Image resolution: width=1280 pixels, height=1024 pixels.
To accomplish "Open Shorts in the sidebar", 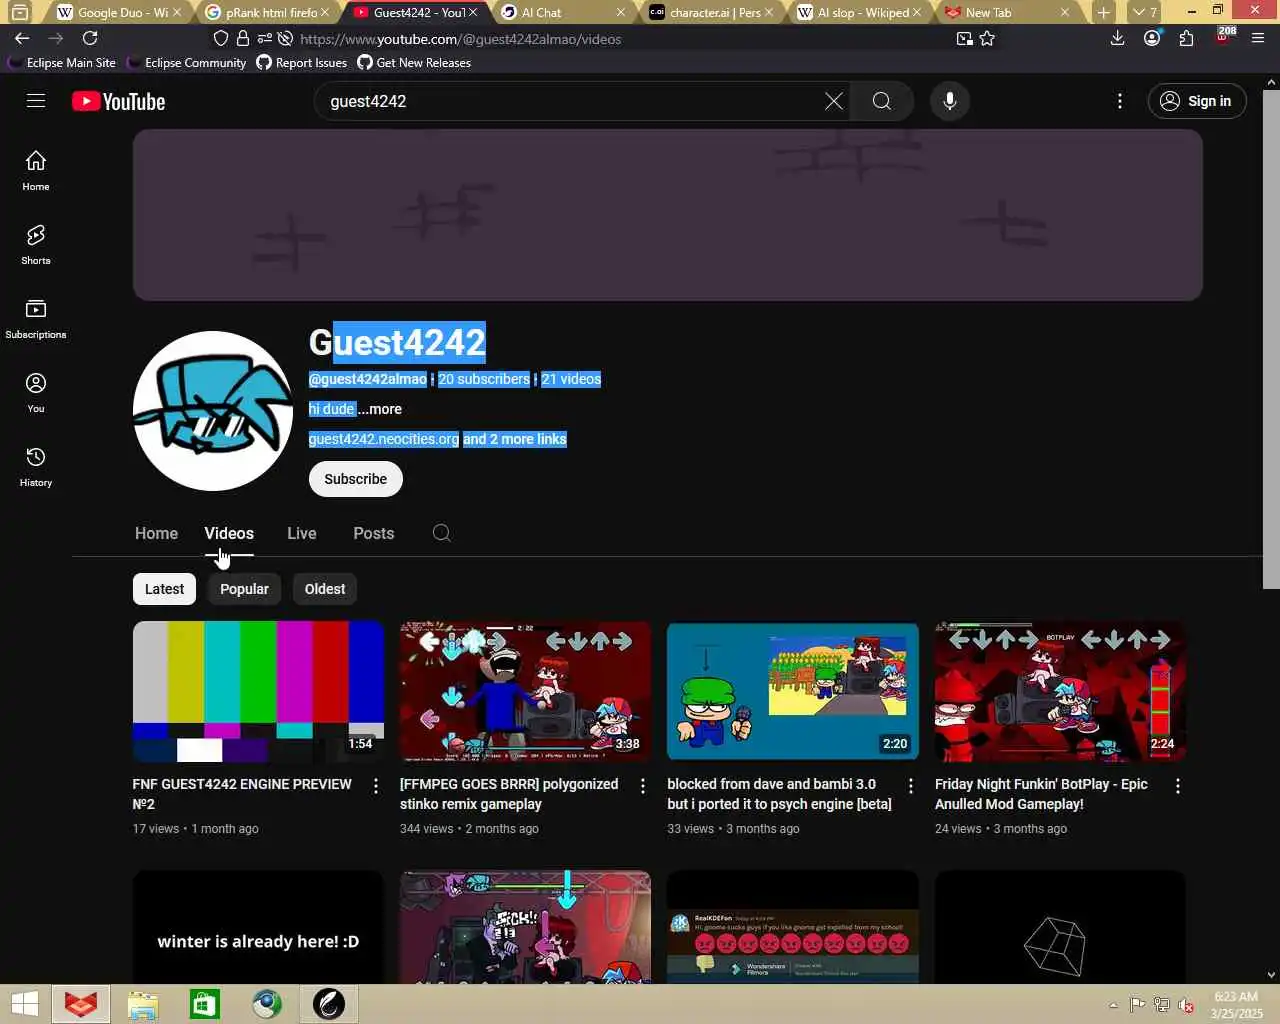I will [x=36, y=244].
